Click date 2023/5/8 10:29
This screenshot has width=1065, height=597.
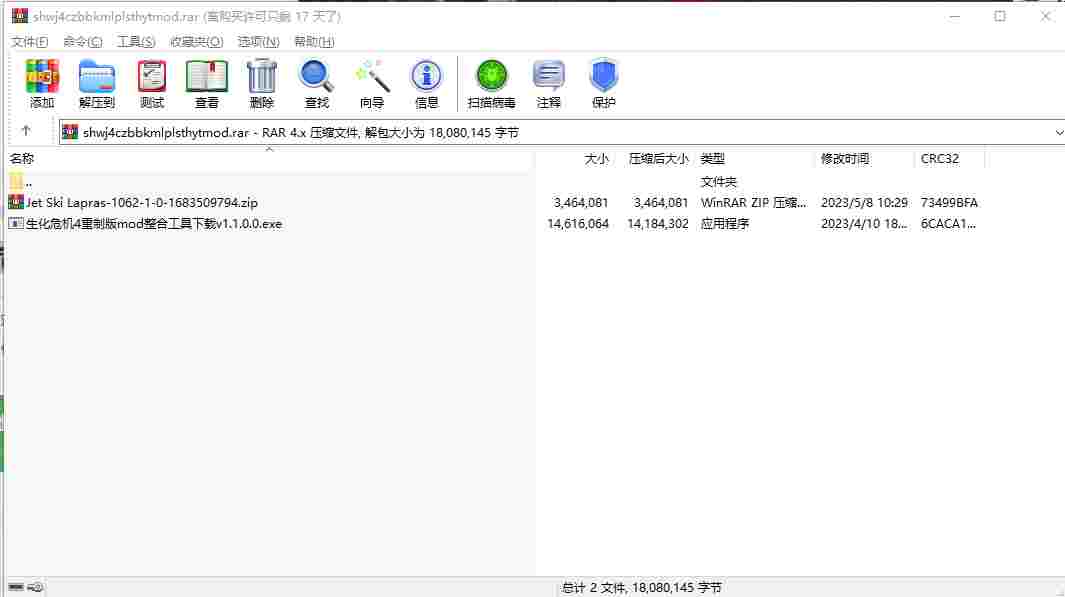click(864, 202)
